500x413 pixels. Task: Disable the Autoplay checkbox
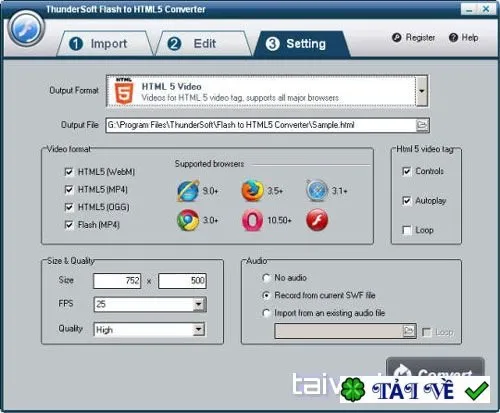(x=407, y=201)
